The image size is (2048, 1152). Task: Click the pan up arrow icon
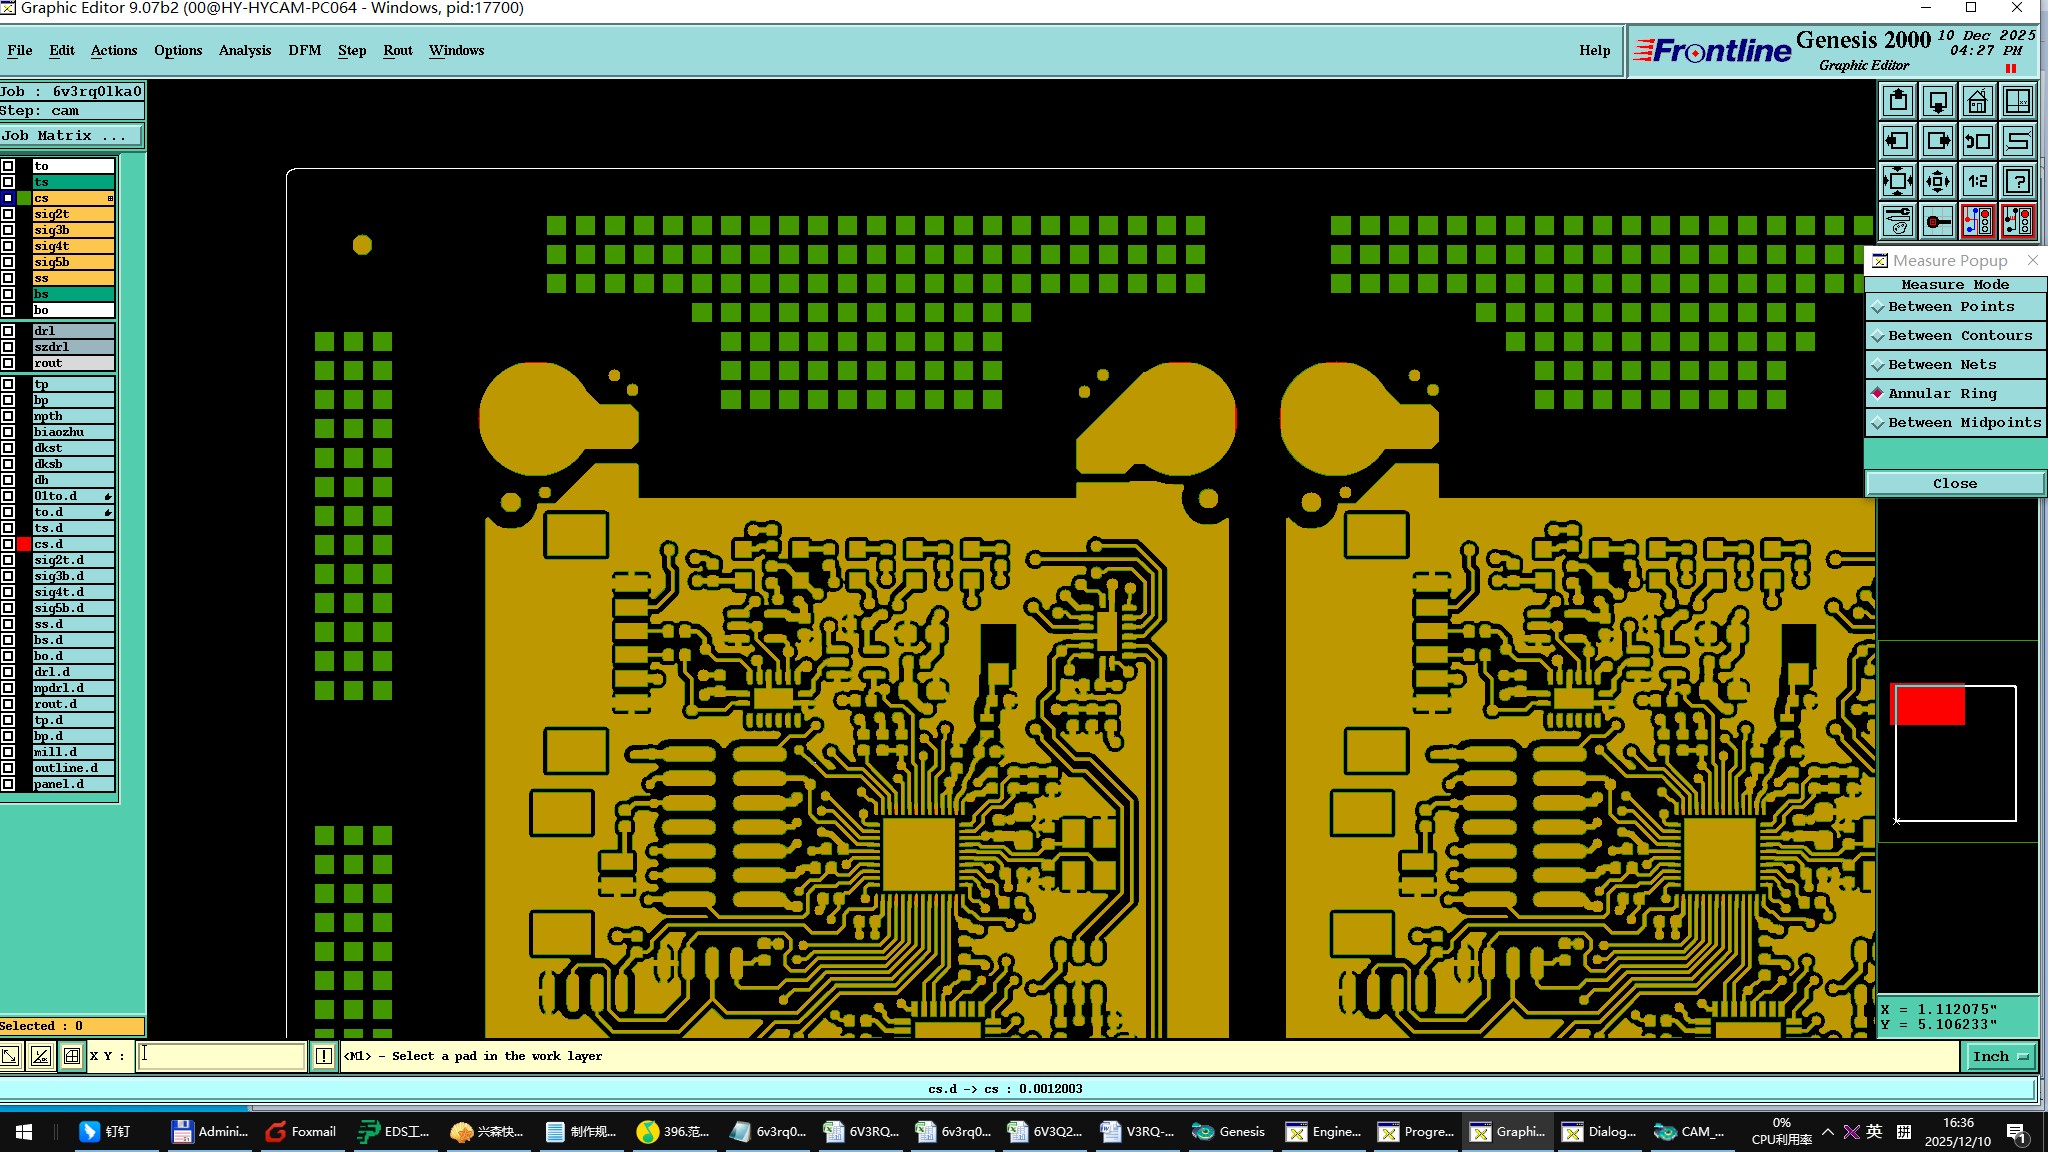click(1897, 102)
